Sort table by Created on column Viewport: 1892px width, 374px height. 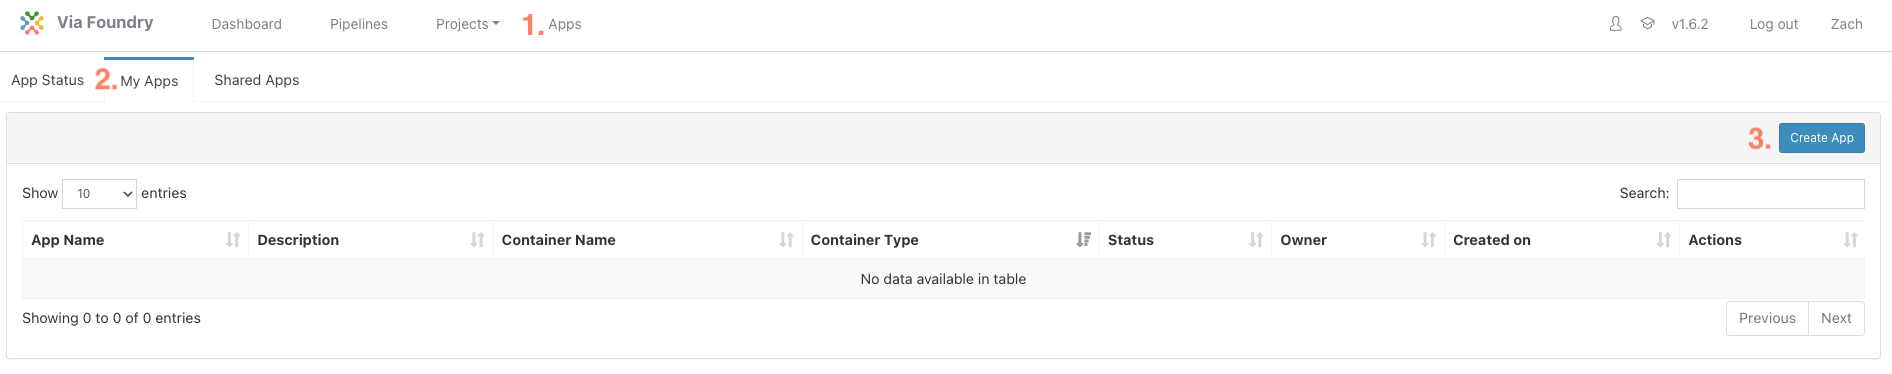pos(1562,240)
